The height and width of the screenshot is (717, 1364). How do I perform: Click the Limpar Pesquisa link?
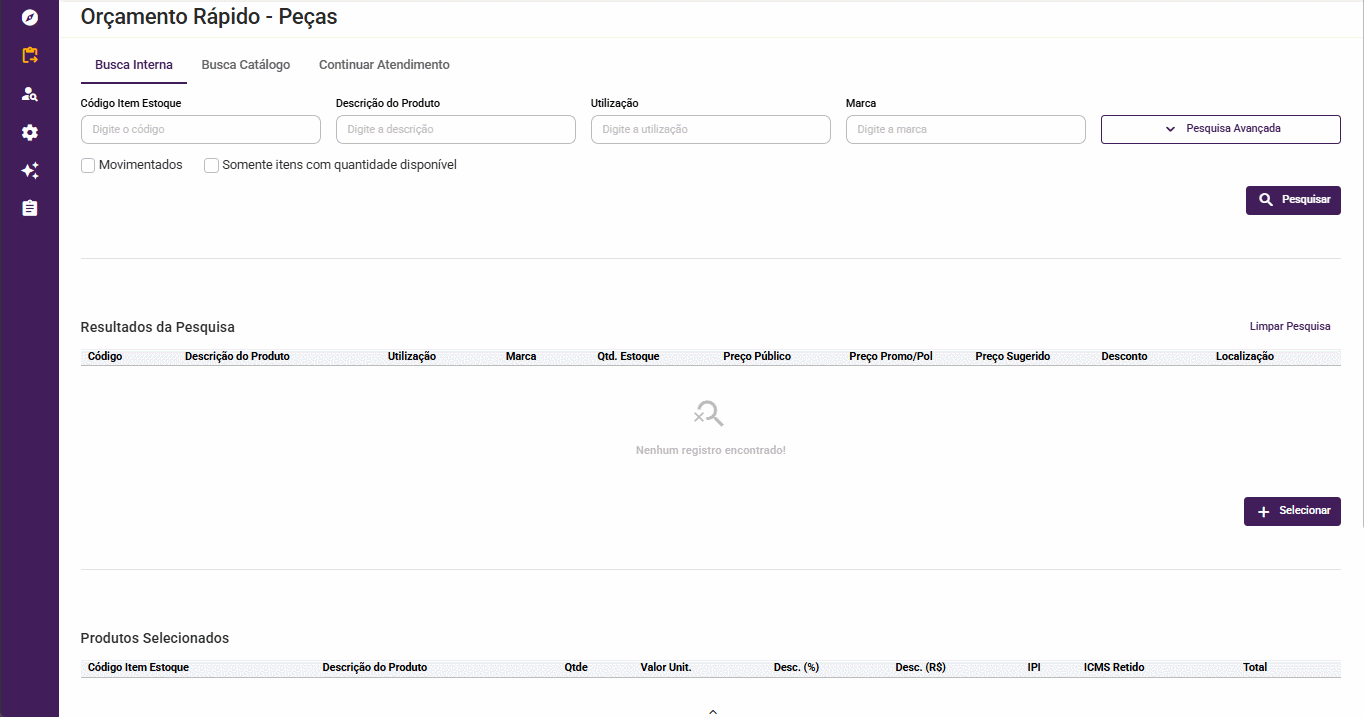pos(1290,326)
